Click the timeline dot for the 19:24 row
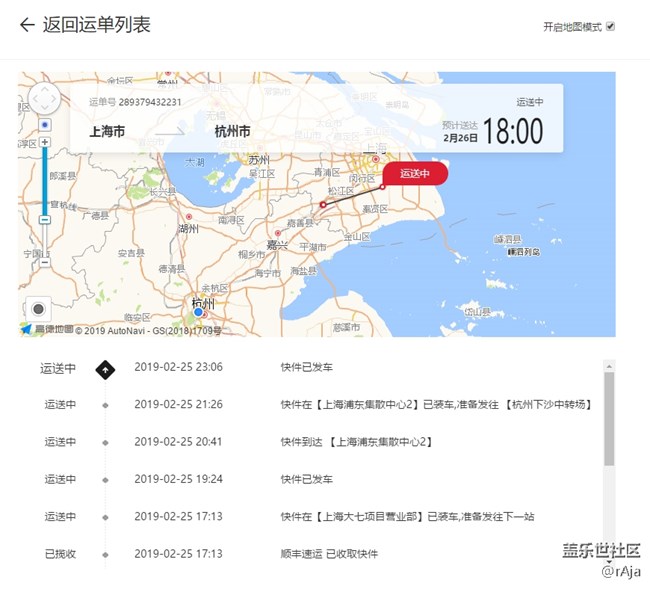 (105, 480)
